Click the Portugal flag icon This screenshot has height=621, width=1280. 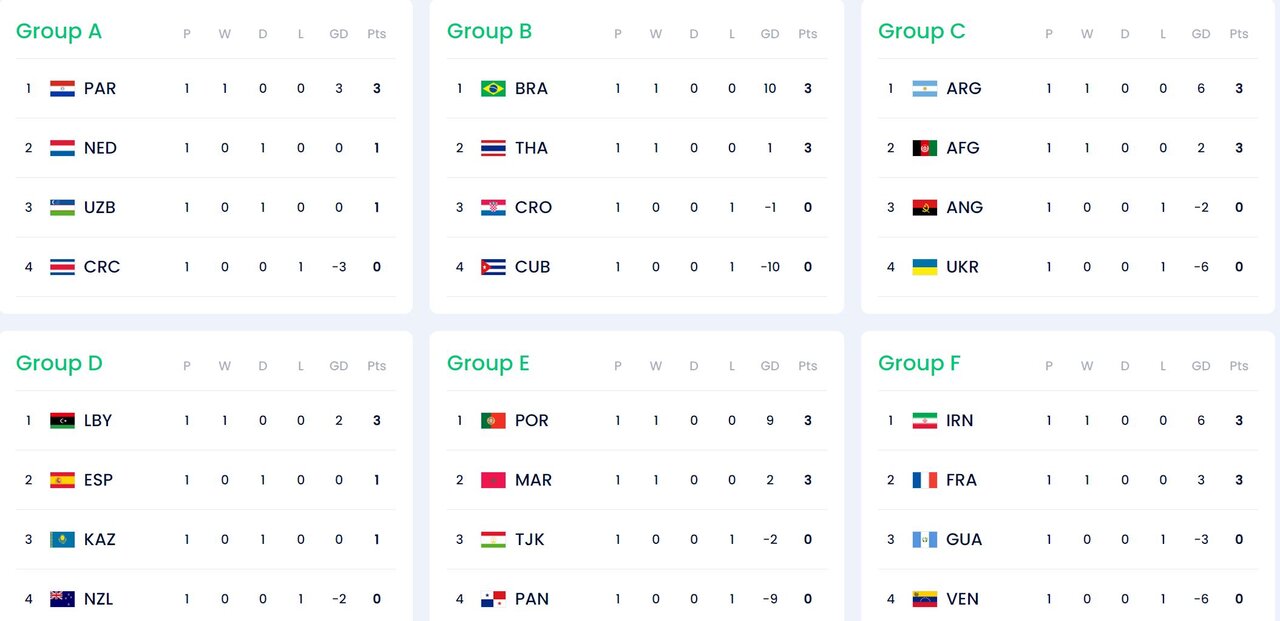(x=493, y=421)
